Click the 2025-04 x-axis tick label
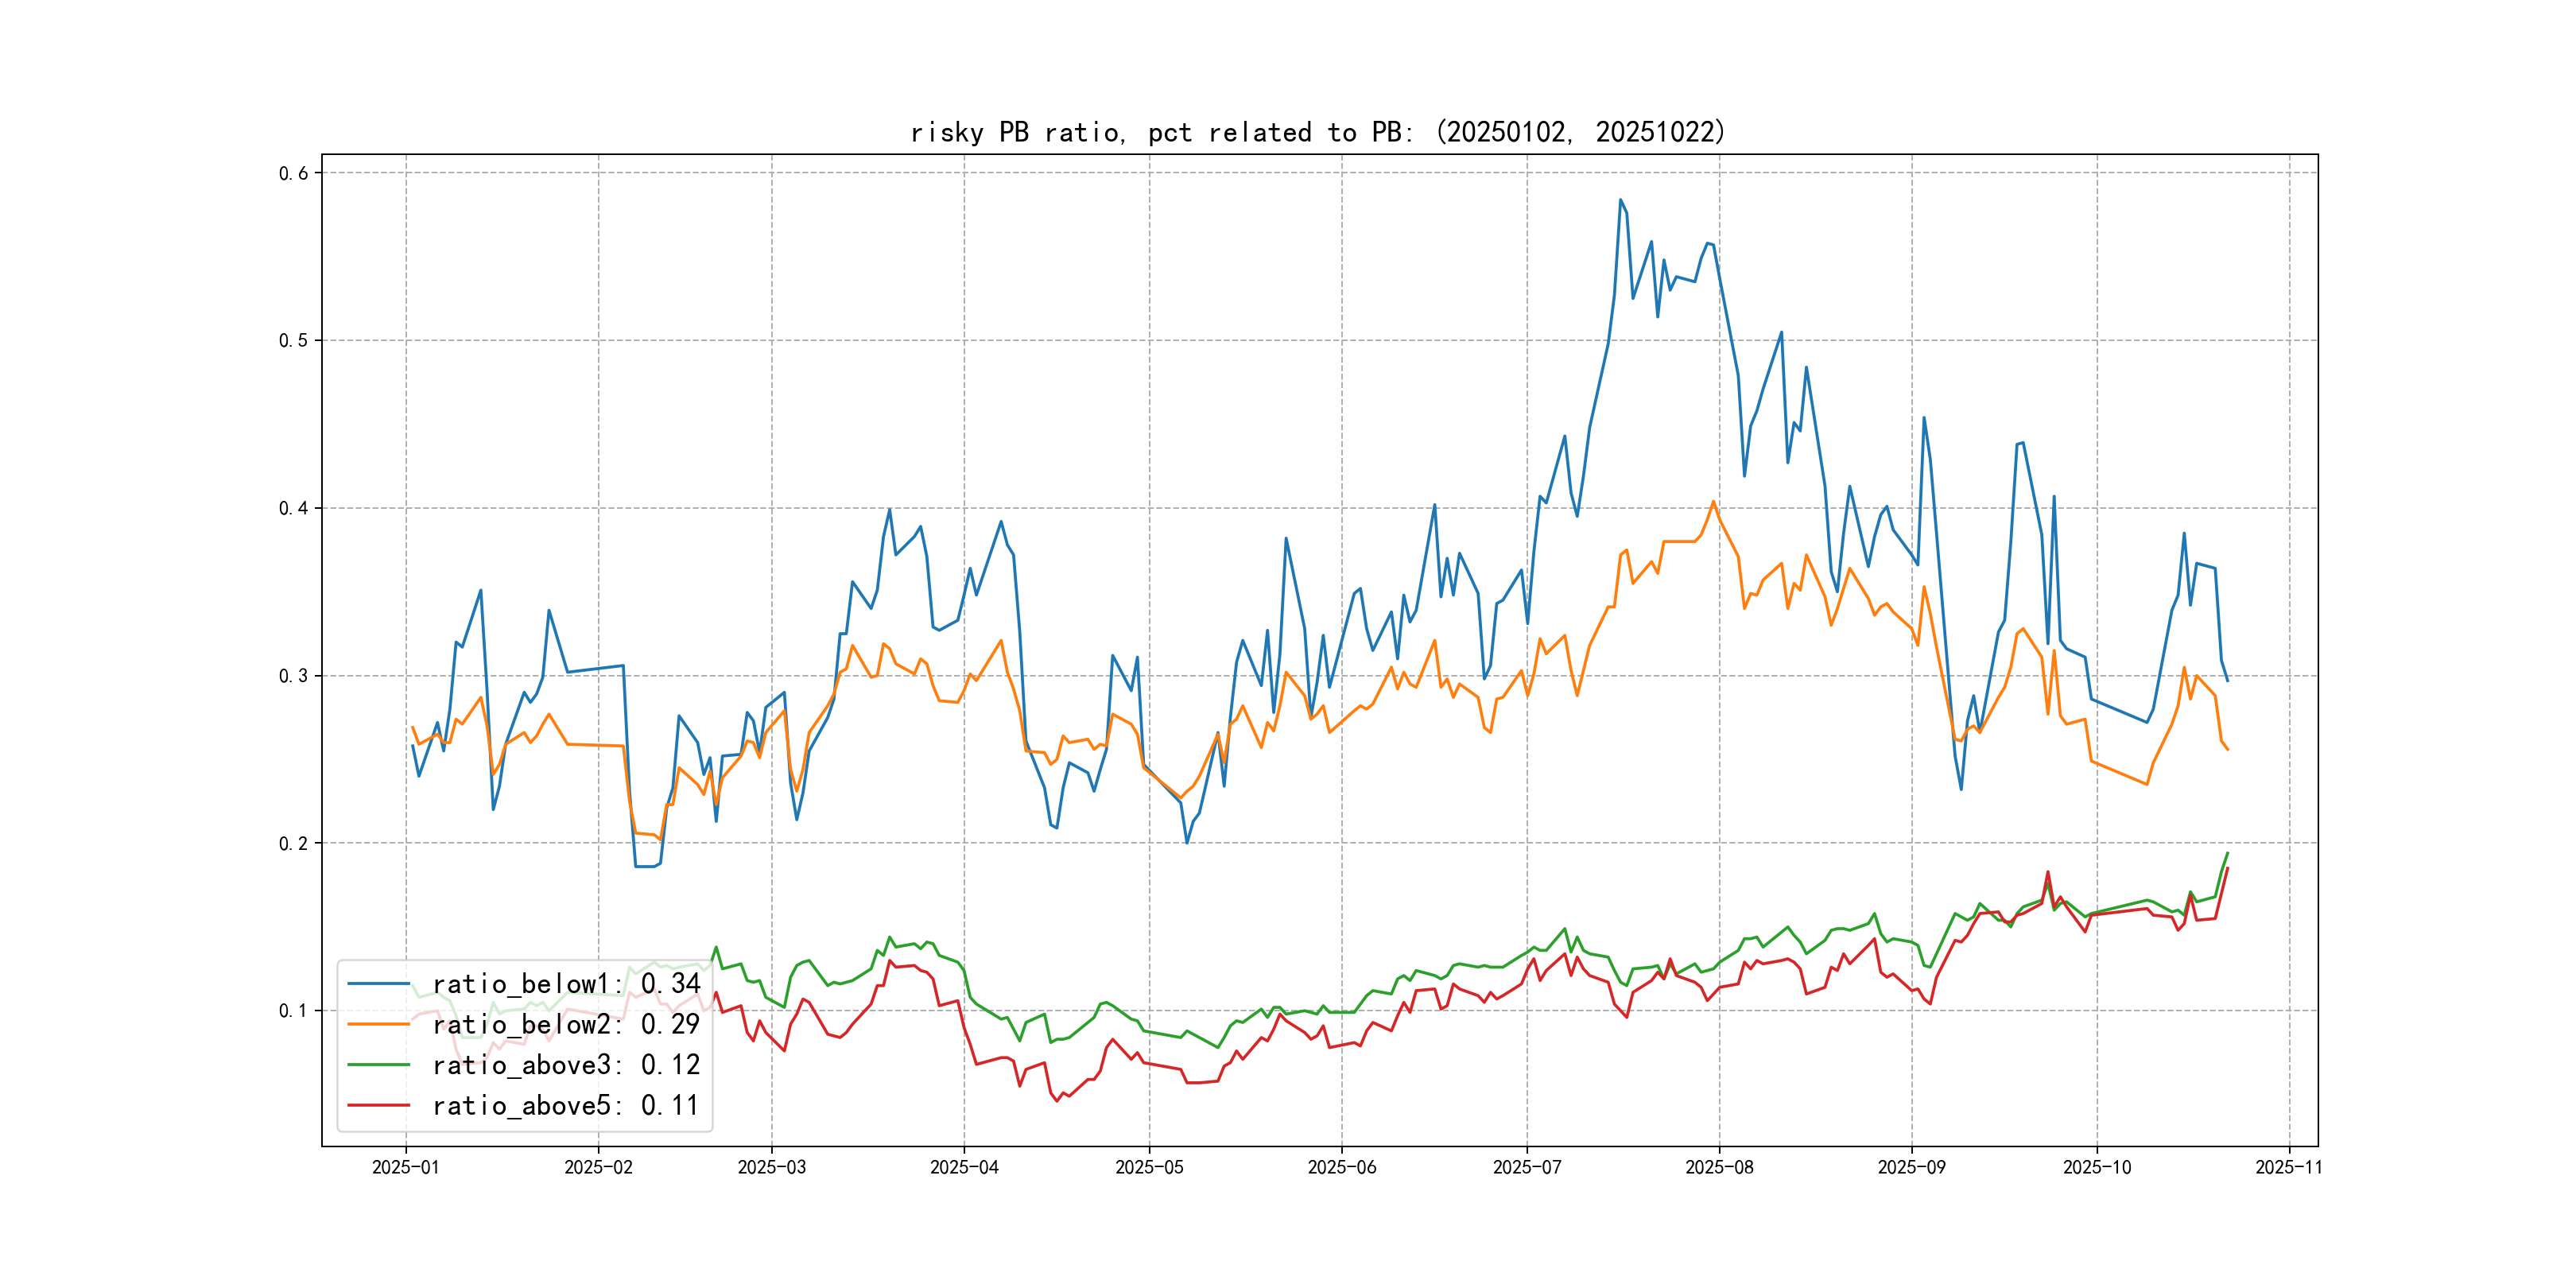 [x=964, y=1167]
